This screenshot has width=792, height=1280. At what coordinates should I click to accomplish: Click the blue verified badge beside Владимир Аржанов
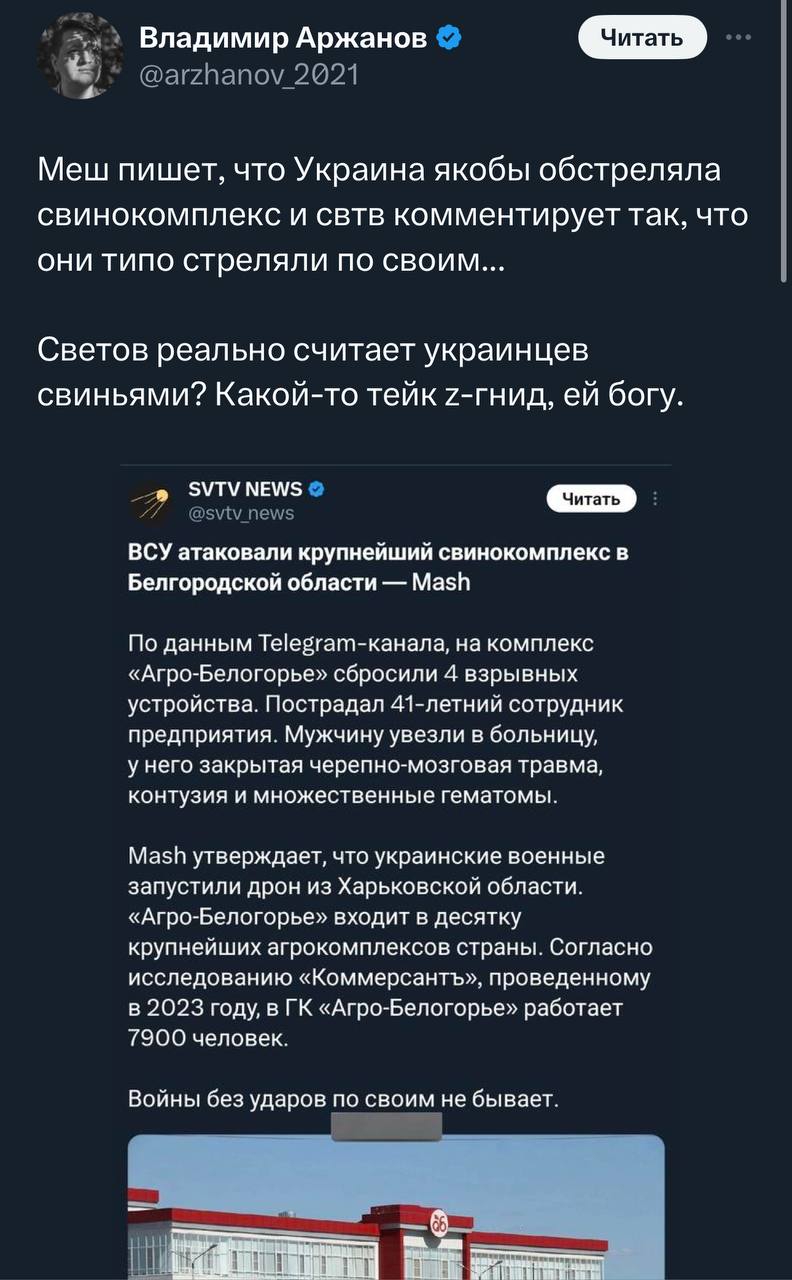point(451,39)
